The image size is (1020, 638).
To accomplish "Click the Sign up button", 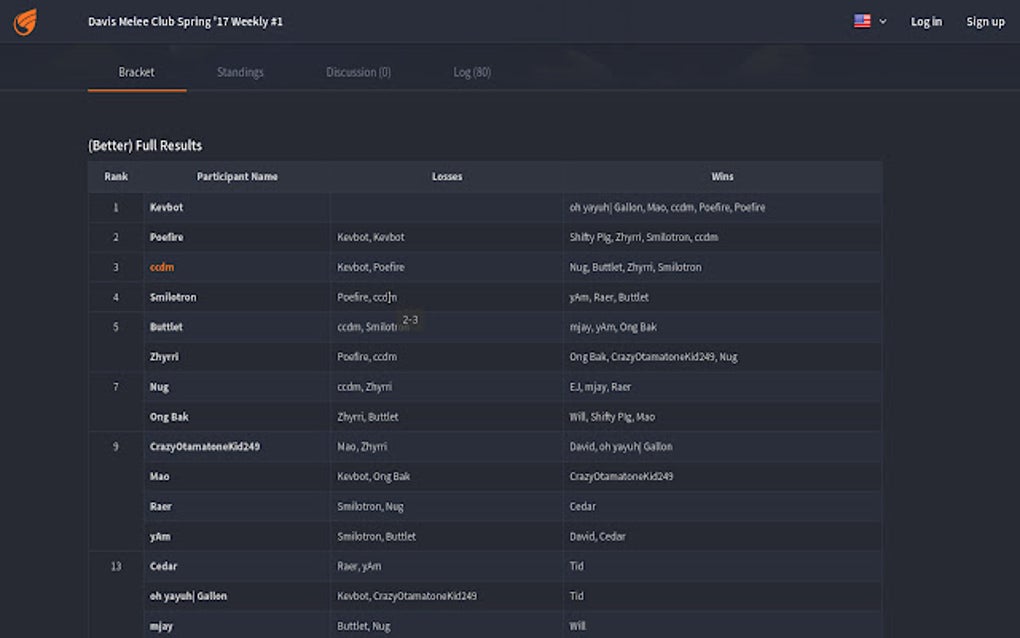I will tap(984, 20).
